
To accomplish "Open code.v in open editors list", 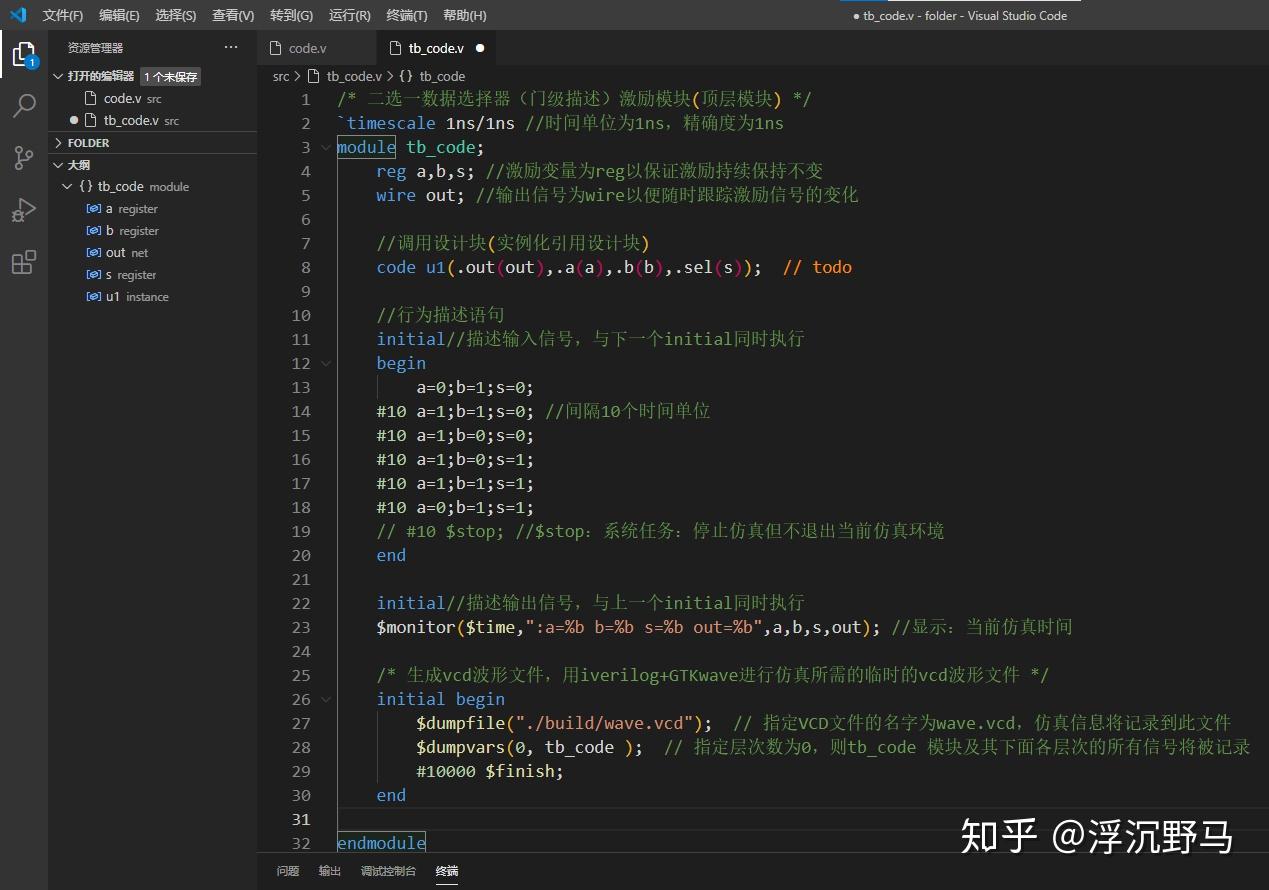I will point(122,99).
